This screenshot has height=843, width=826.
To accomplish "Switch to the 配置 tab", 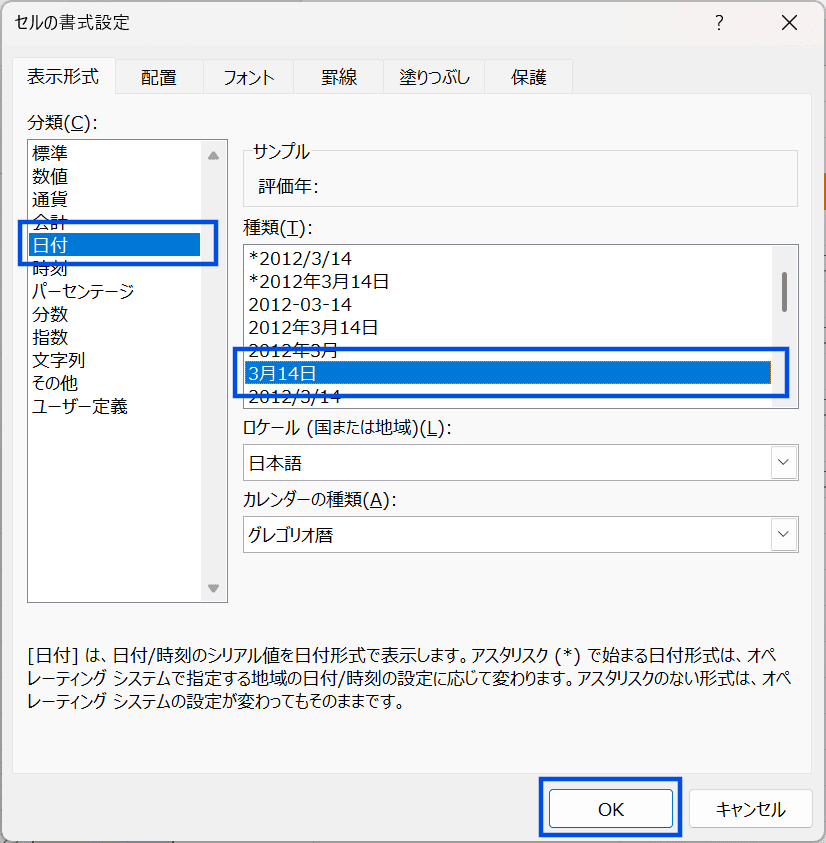I will pos(158,78).
